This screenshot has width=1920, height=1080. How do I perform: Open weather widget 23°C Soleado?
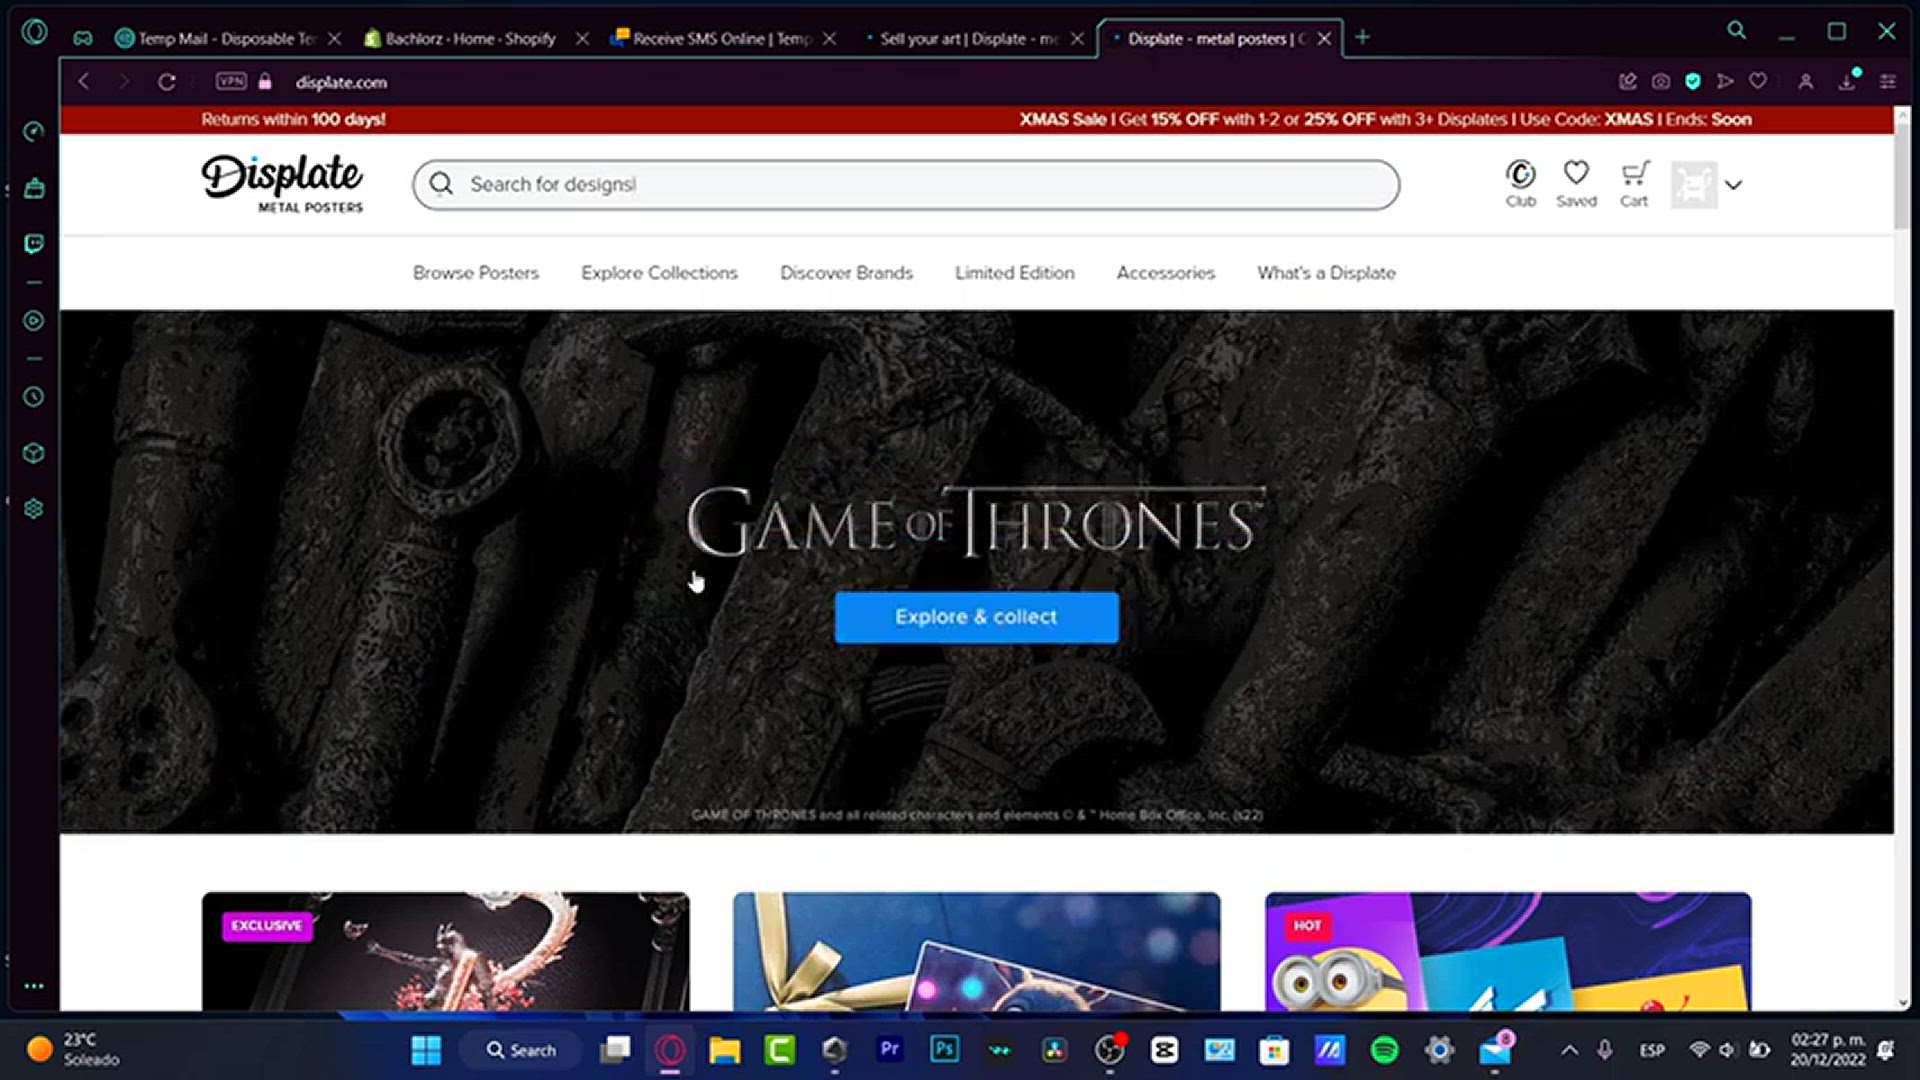[x=72, y=1050]
